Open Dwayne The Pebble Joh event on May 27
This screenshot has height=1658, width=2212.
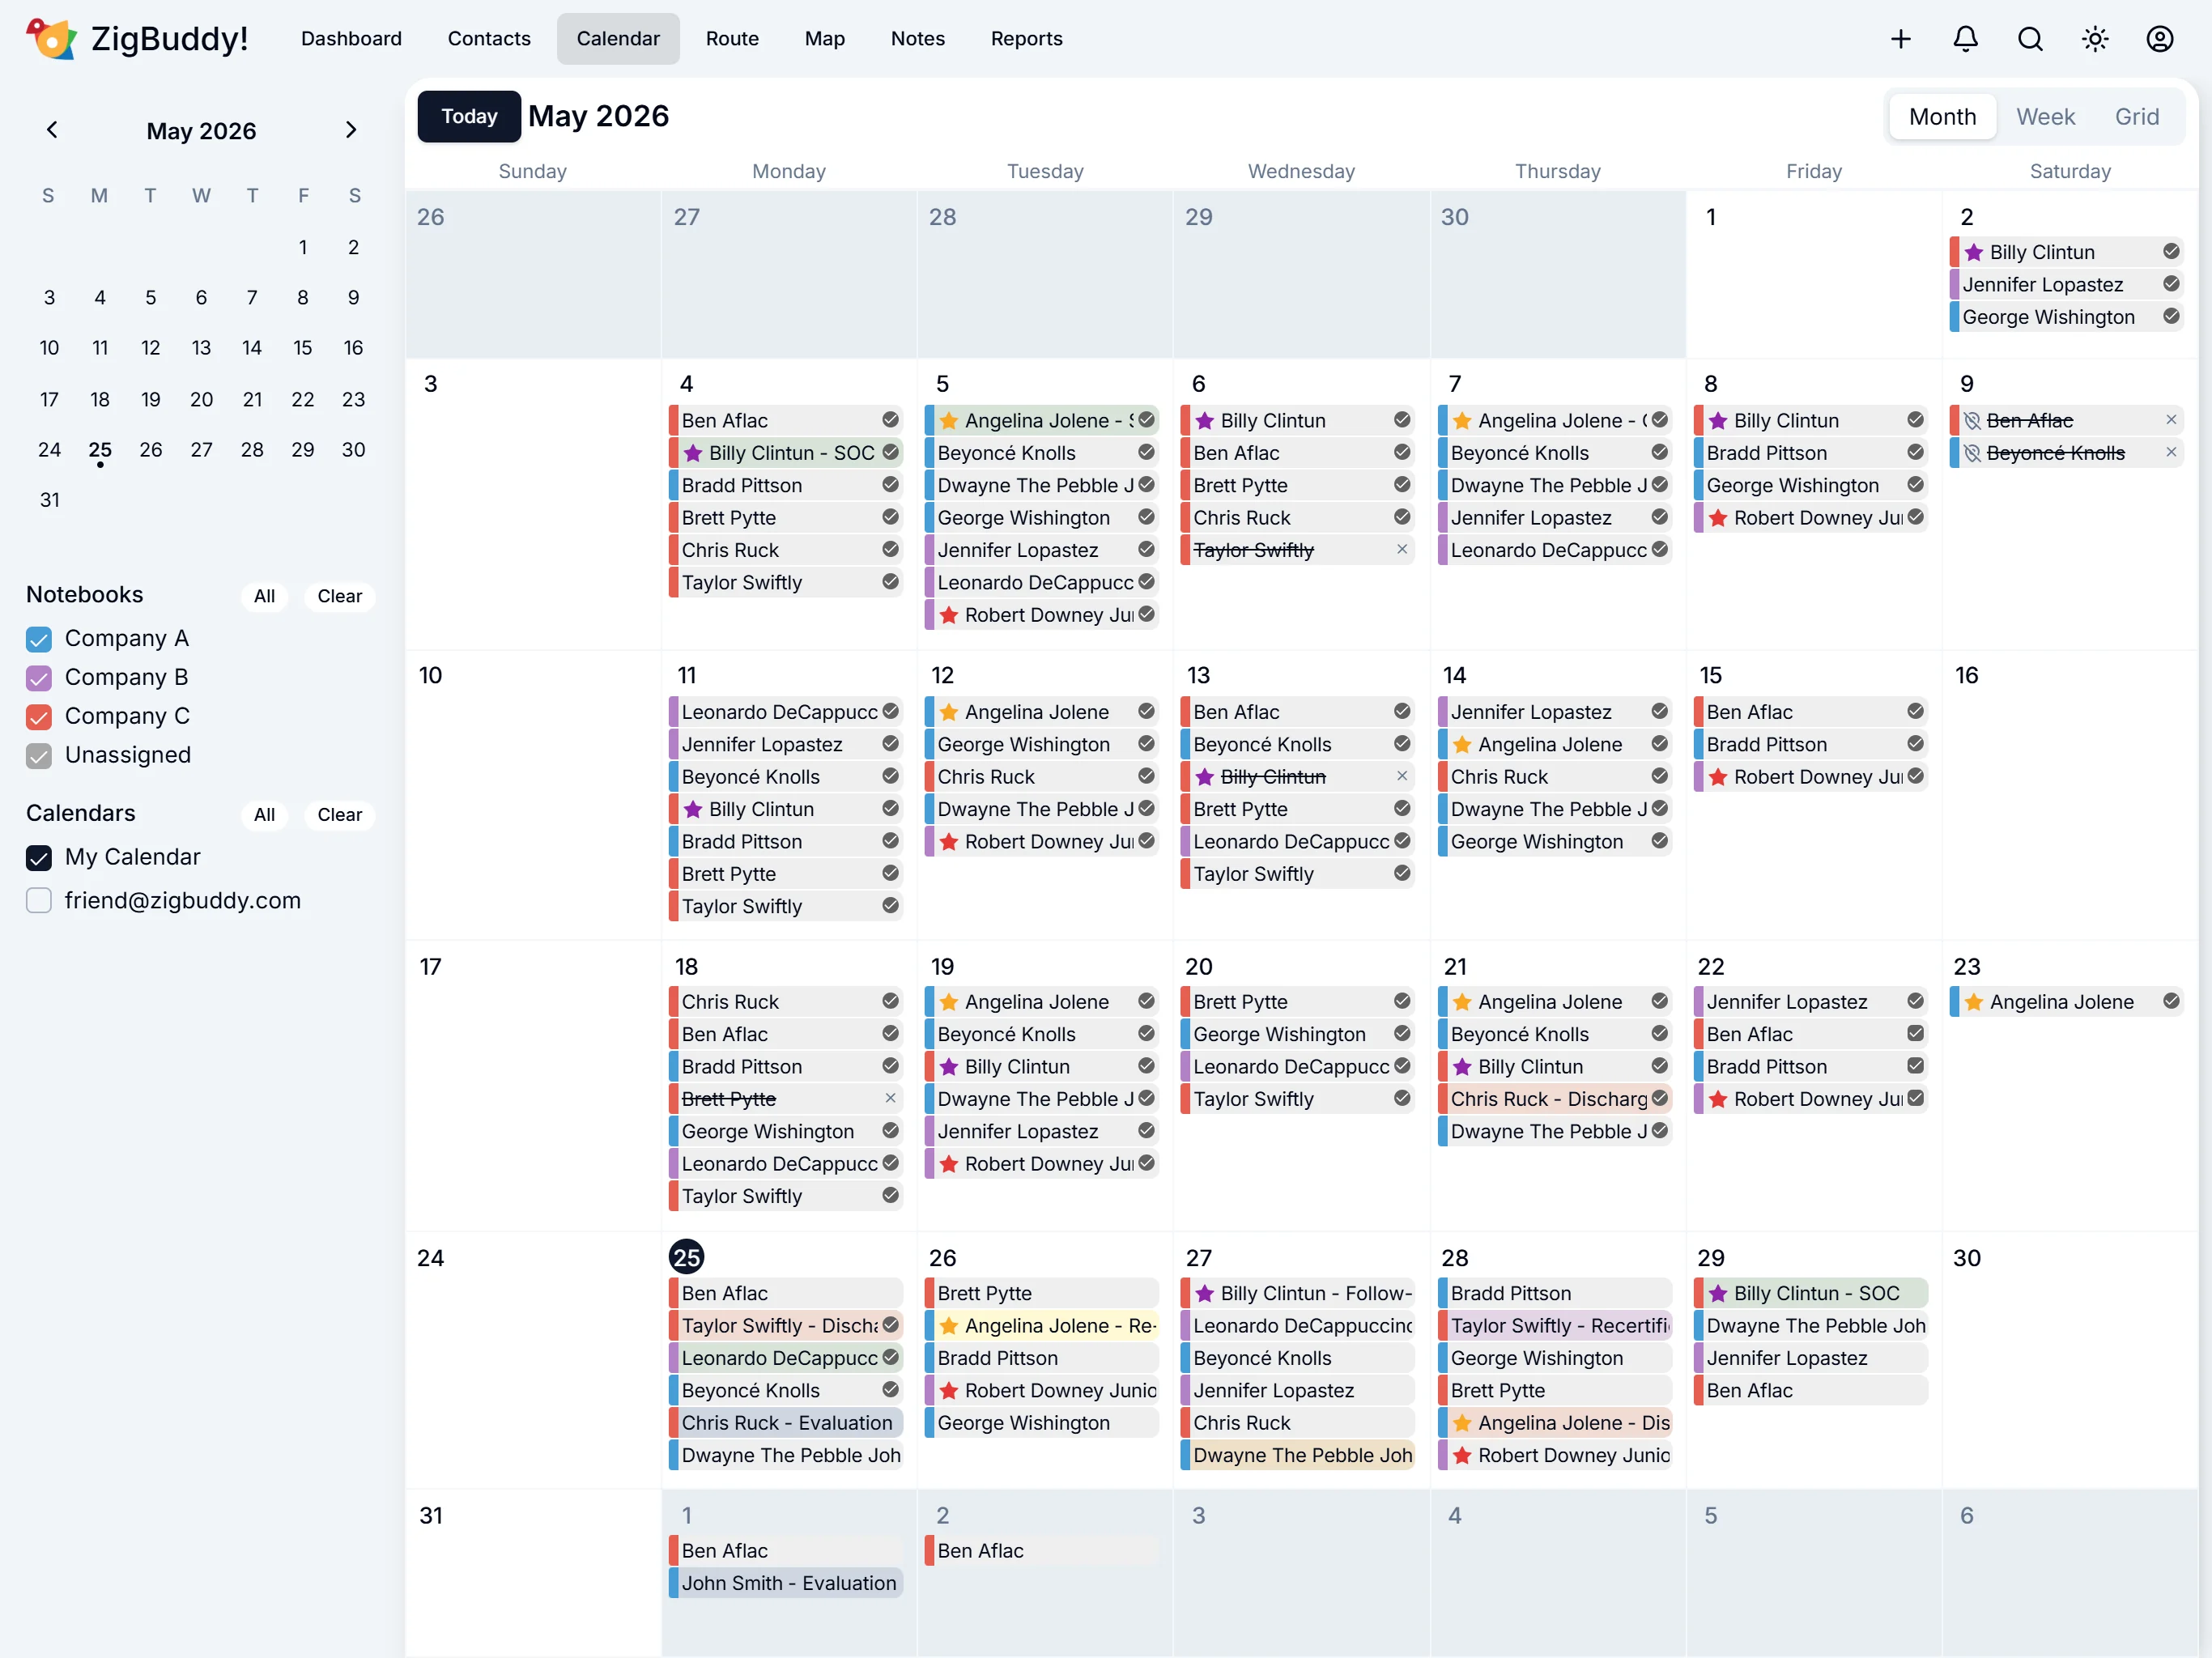click(1298, 1455)
